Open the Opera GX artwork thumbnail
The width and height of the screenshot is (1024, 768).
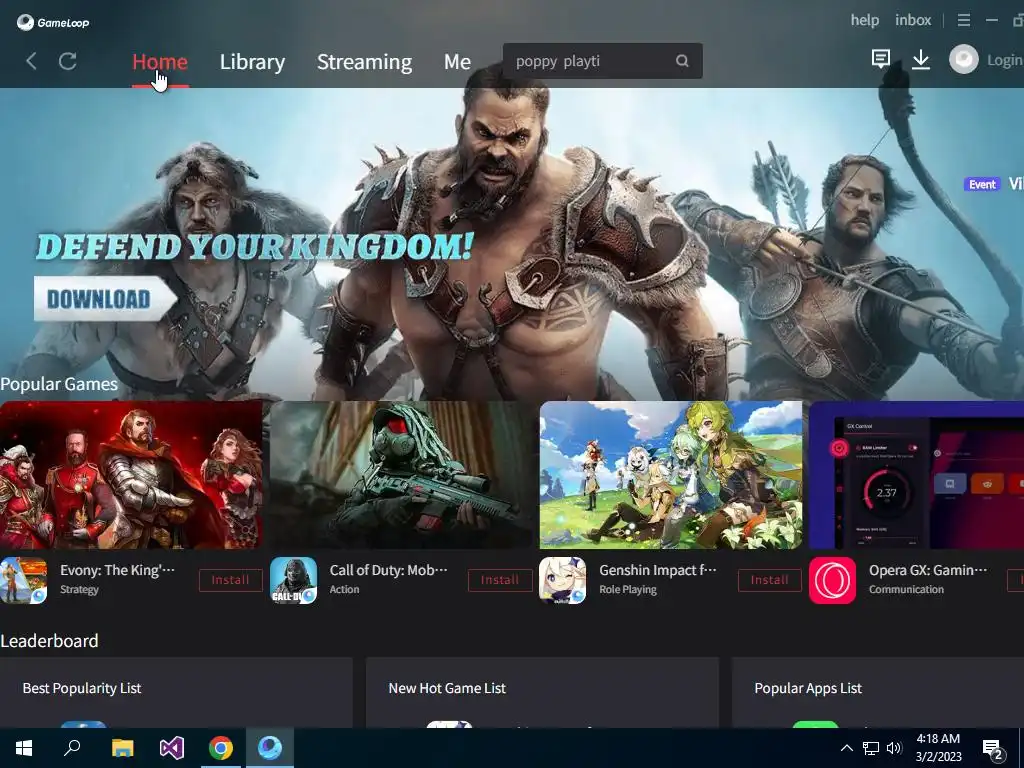click(x=916, y=475)
